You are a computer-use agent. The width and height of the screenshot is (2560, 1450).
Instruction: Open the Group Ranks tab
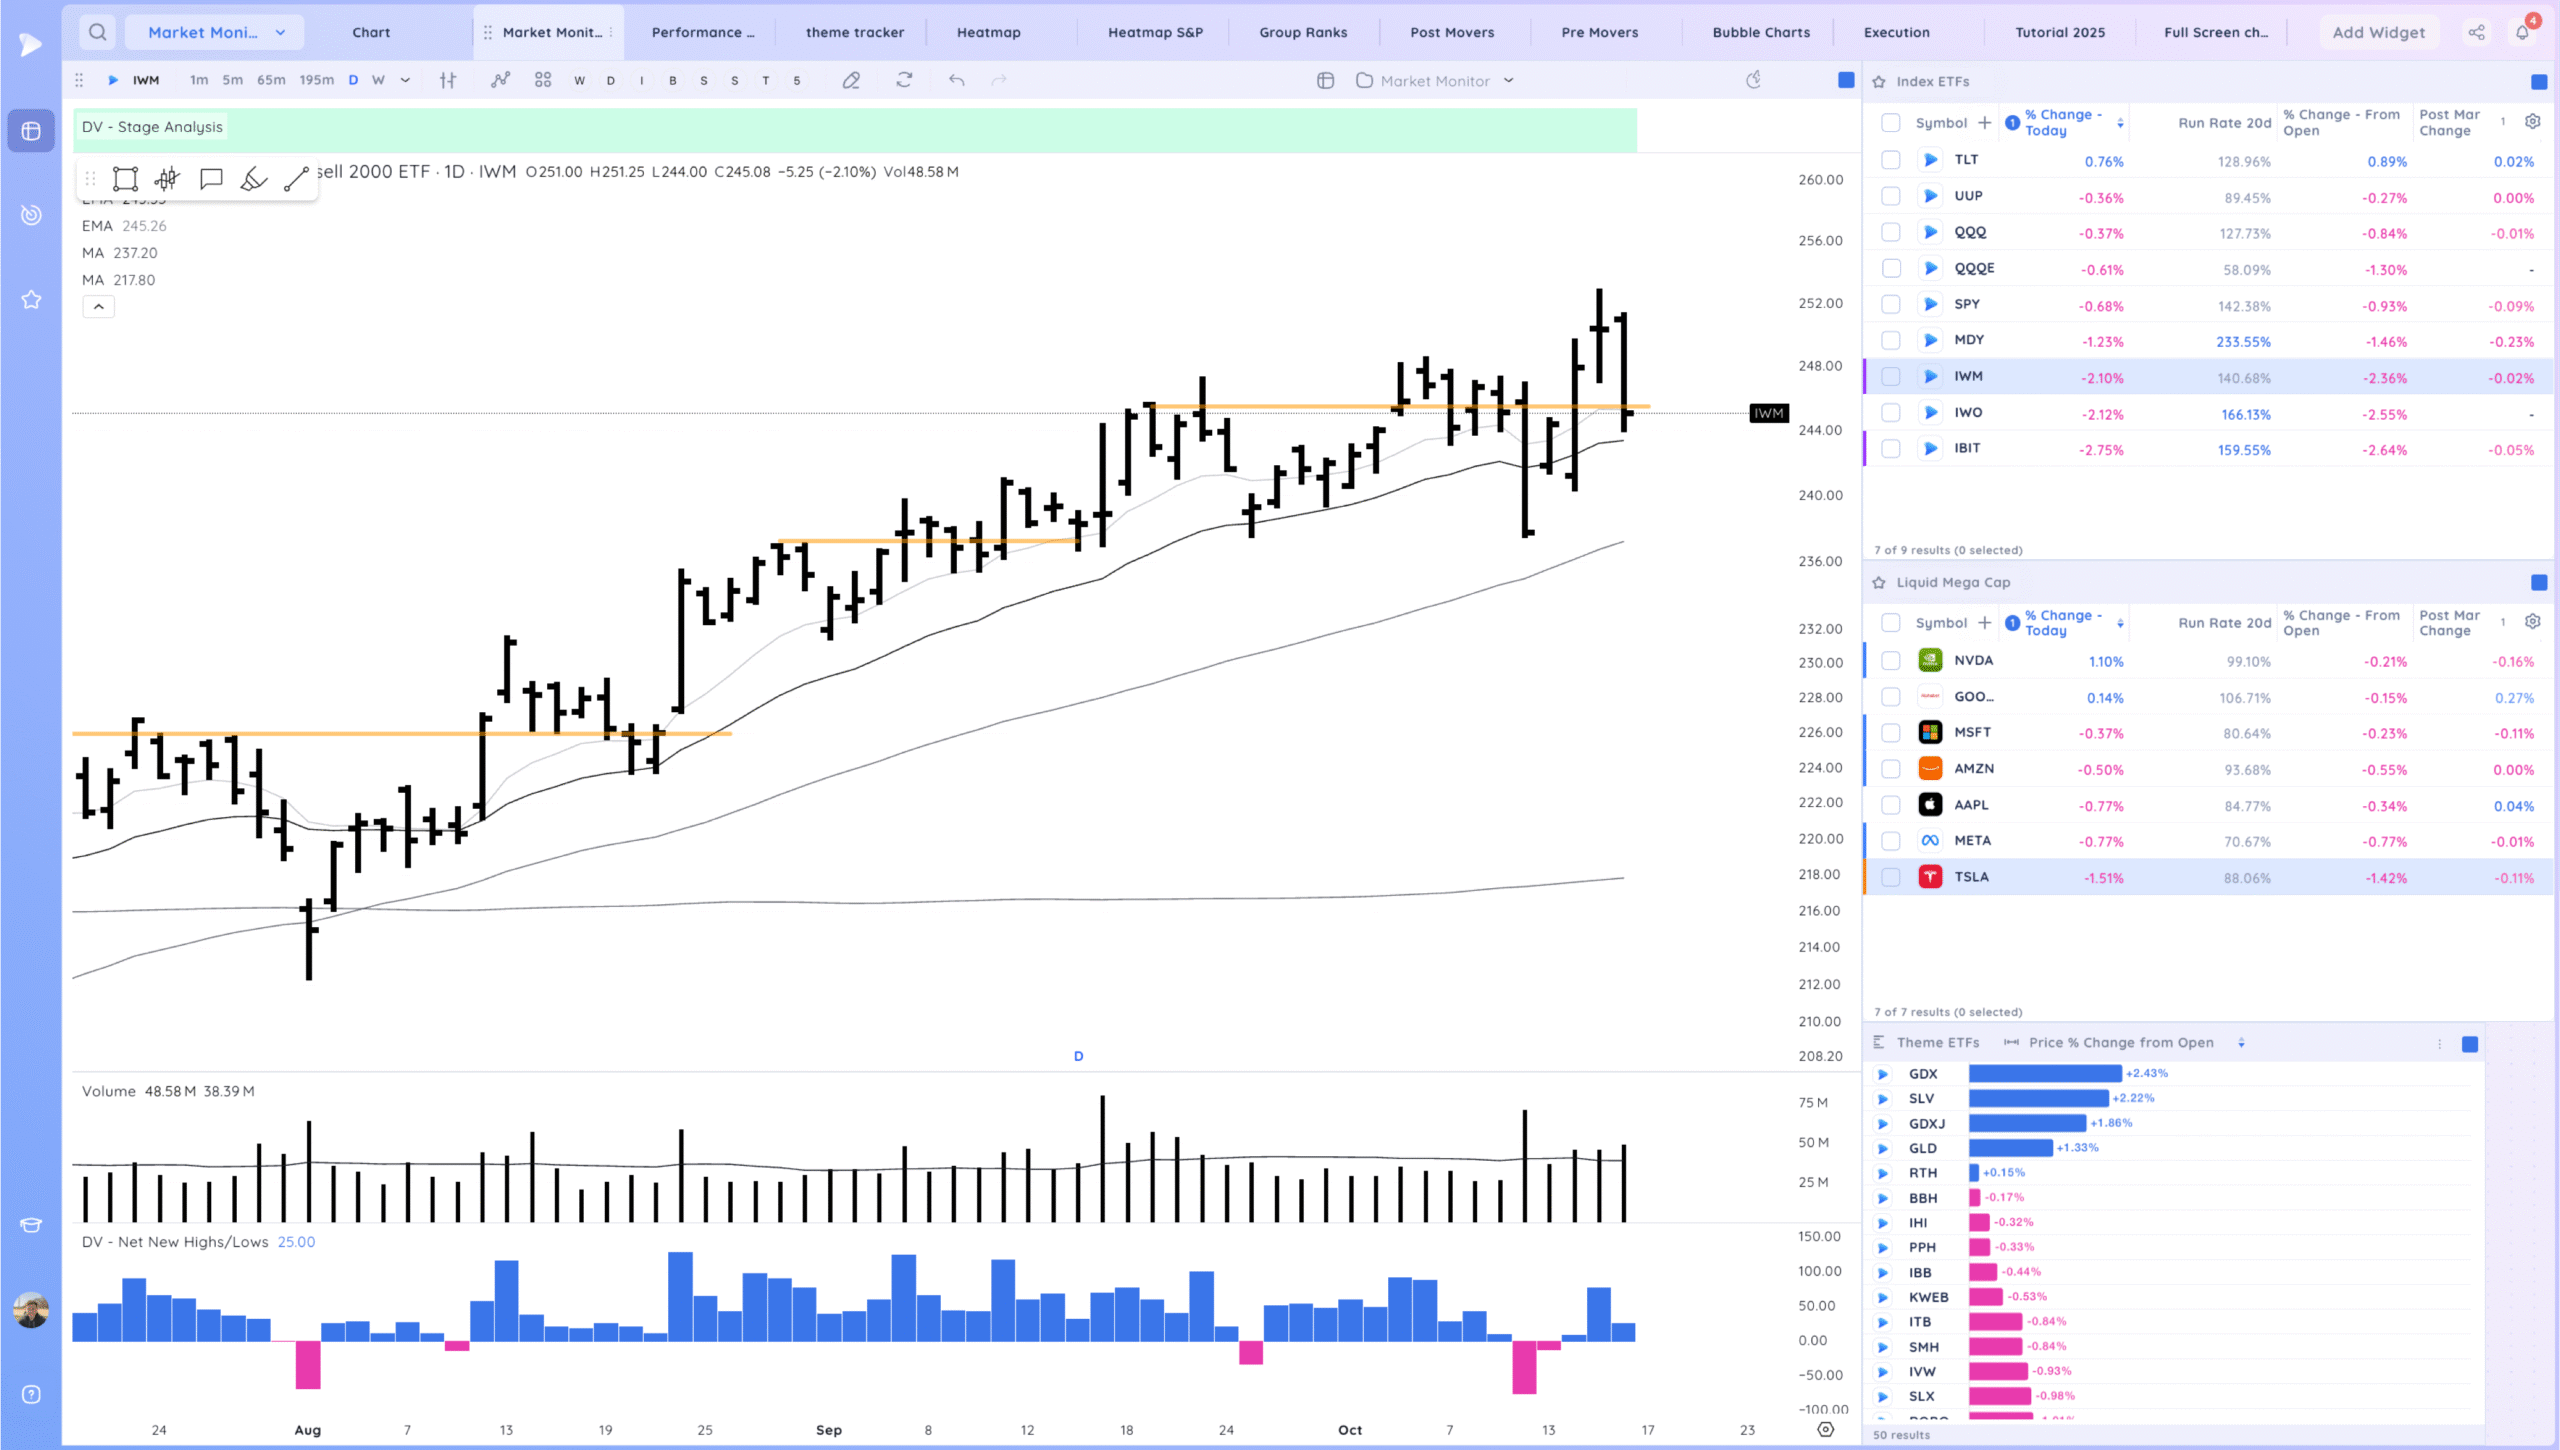1303,32
